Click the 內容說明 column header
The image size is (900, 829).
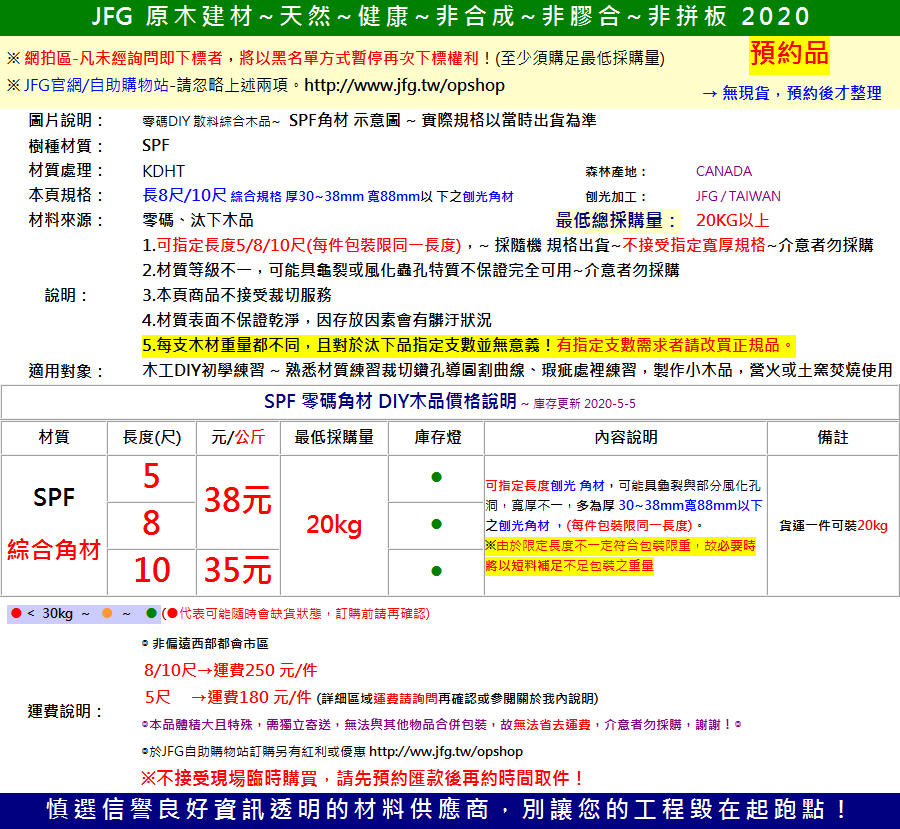click(x=626, y=437)
